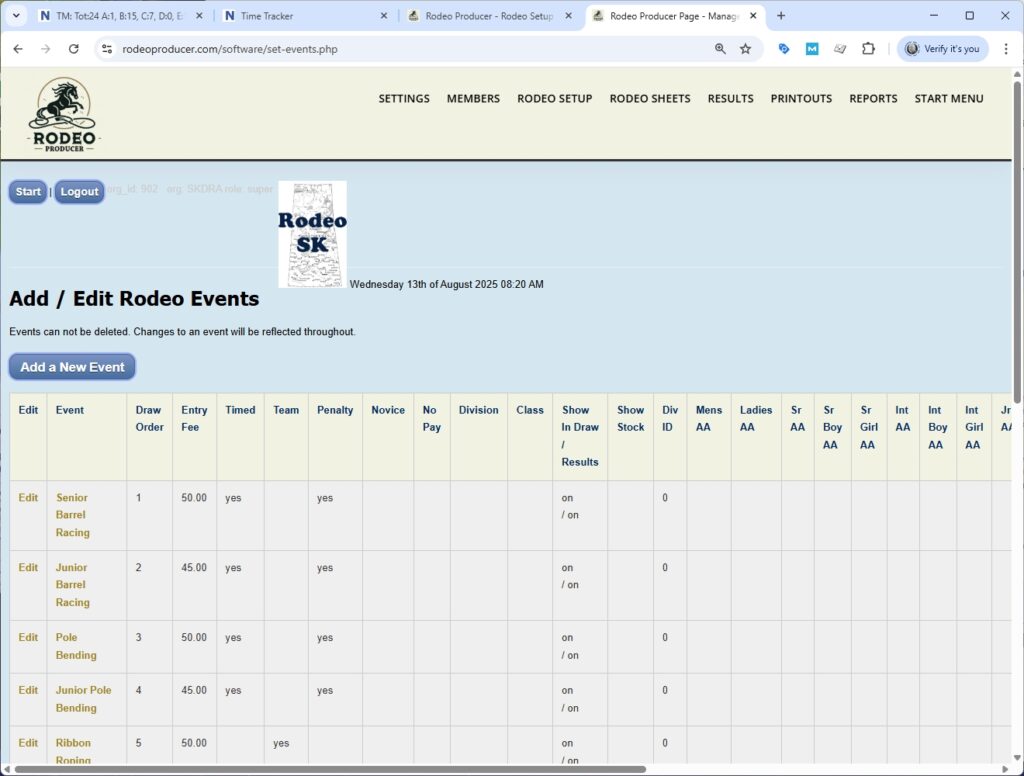Click the Add a New Event button
This screenshot has height=776, width=1024.
tap(72, 367)
